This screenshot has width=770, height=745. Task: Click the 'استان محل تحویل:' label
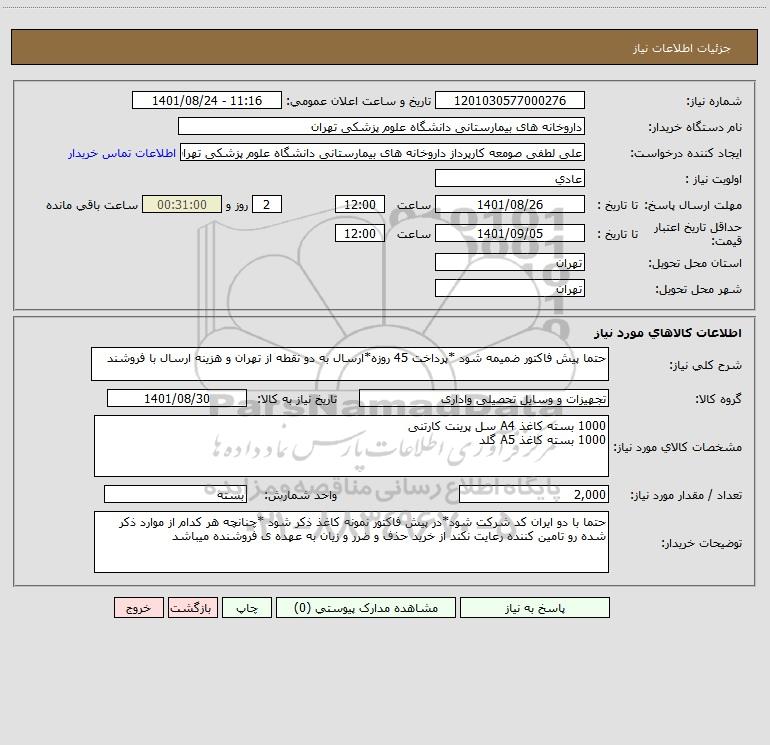[695, 263]
